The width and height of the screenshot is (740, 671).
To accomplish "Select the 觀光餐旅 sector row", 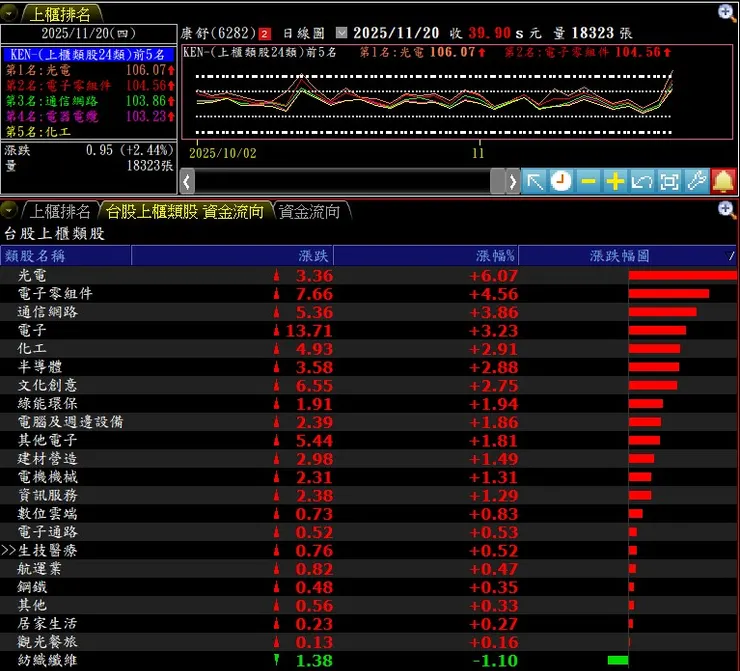I will click(368, 642).
